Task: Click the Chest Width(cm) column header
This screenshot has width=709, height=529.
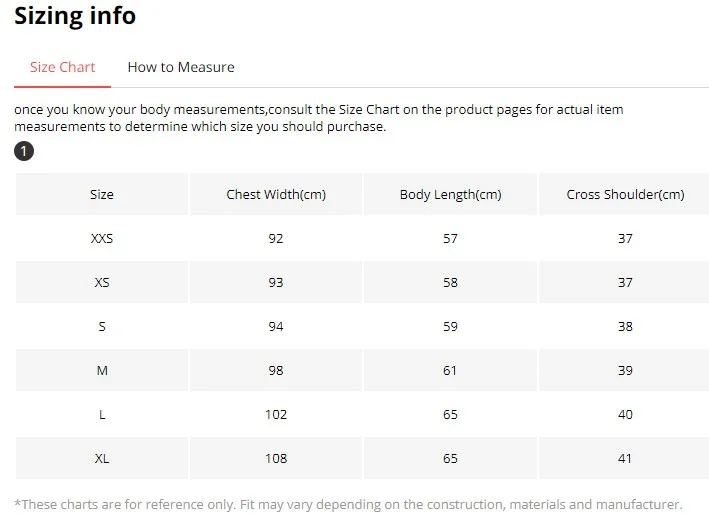Action: [x=276, y=194]
